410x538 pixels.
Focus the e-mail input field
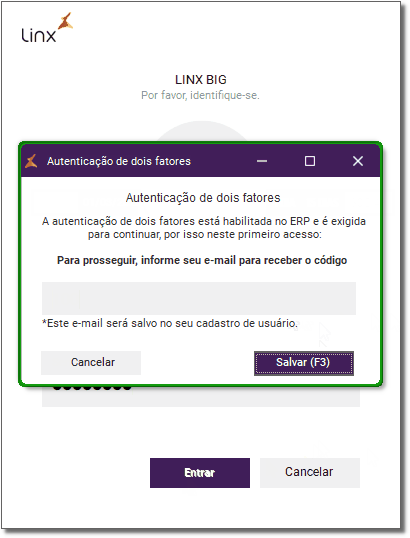coord(199,298)
